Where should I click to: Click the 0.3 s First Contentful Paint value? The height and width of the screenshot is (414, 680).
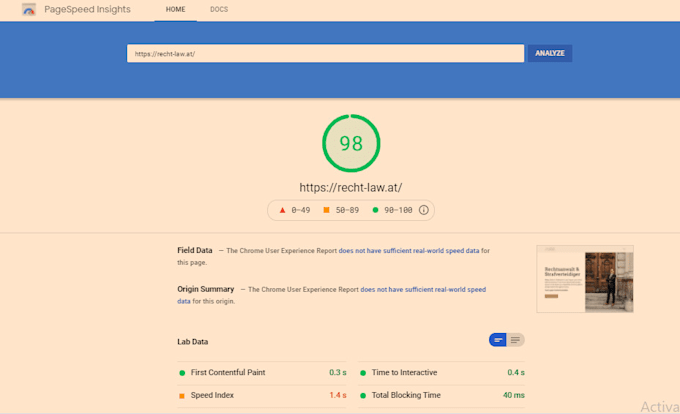tap(338, 372)
